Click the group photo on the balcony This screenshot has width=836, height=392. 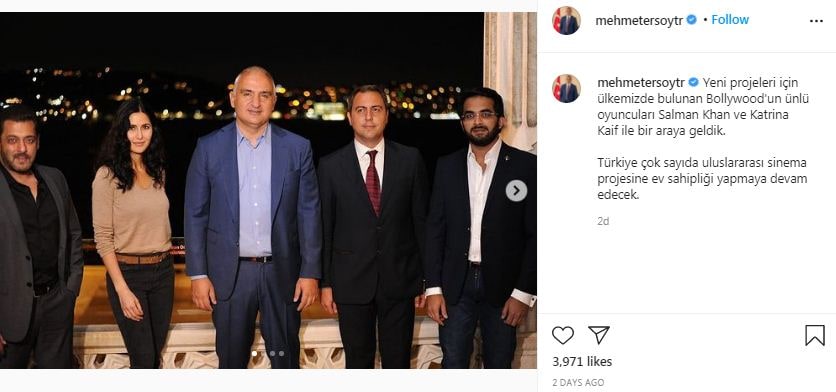point(268,190)
